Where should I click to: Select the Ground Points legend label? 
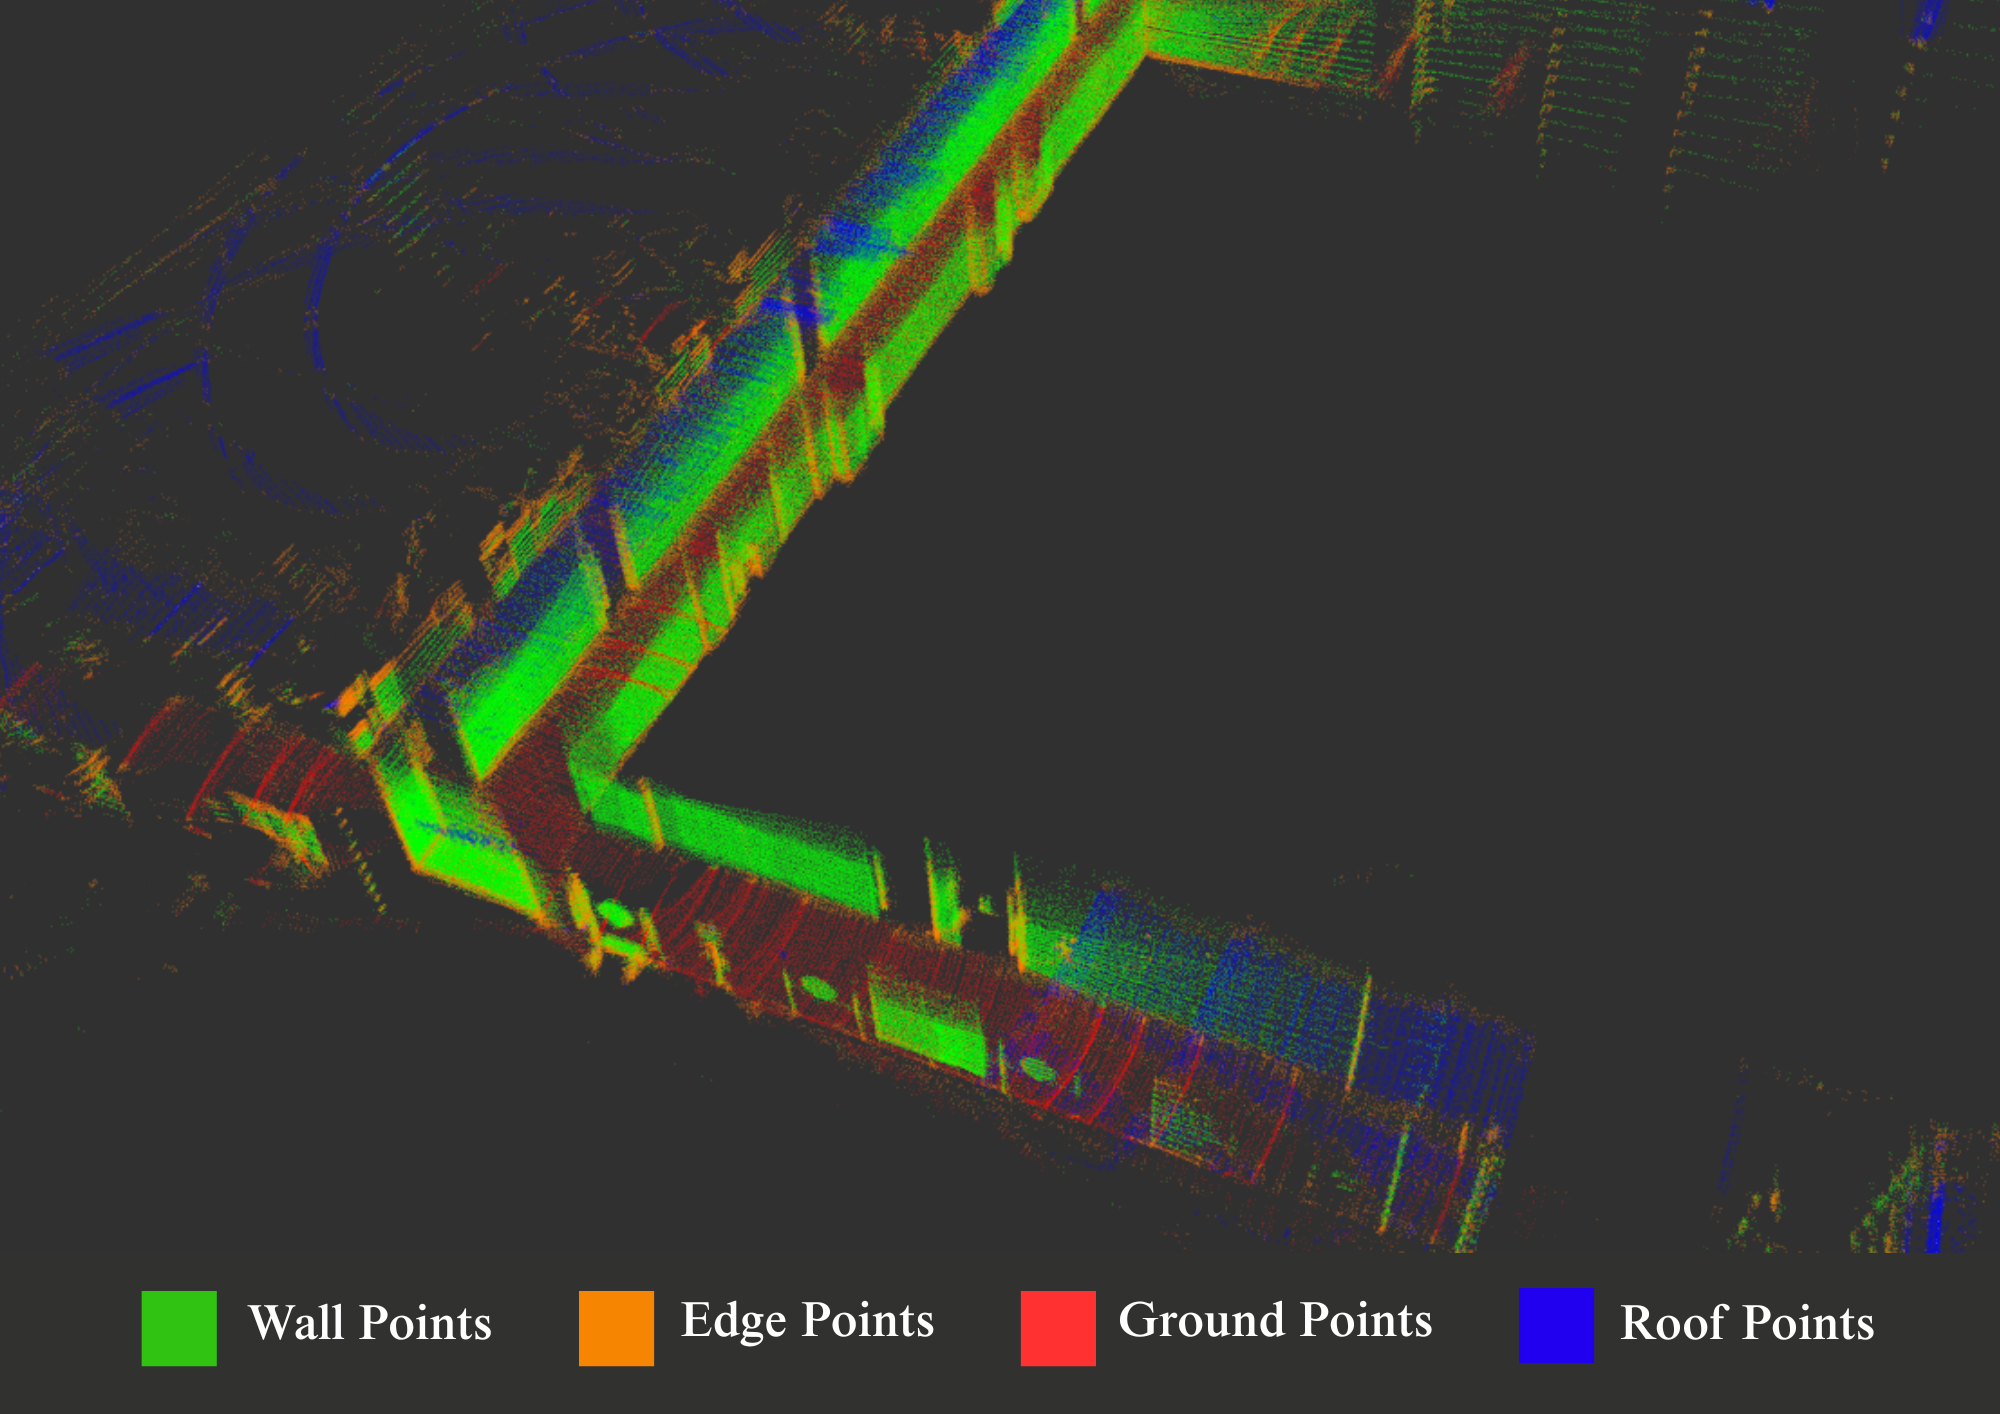pyautogui.click(x=1275, y=1320)
